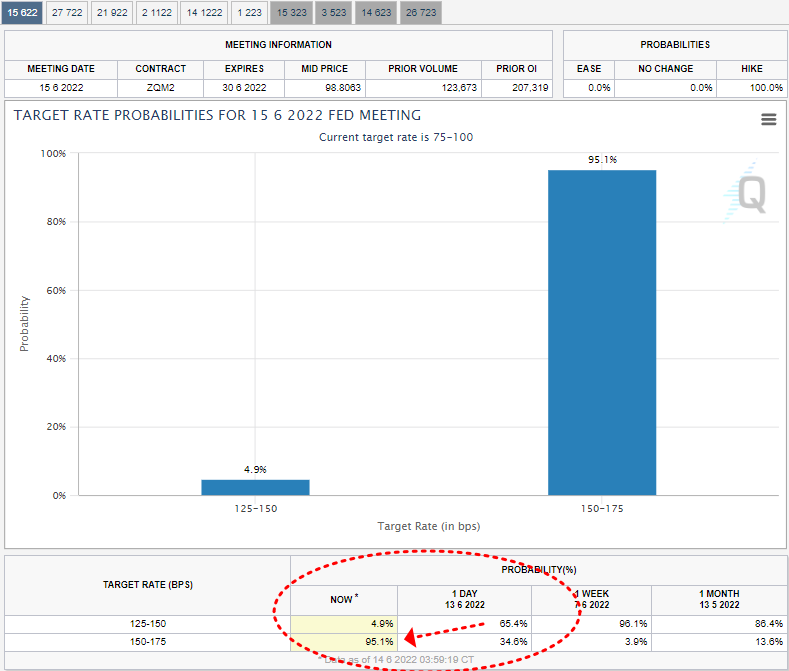This screenshot has width=789, height=671.
Task: Click the NOW column header
Action: [344, 600]
